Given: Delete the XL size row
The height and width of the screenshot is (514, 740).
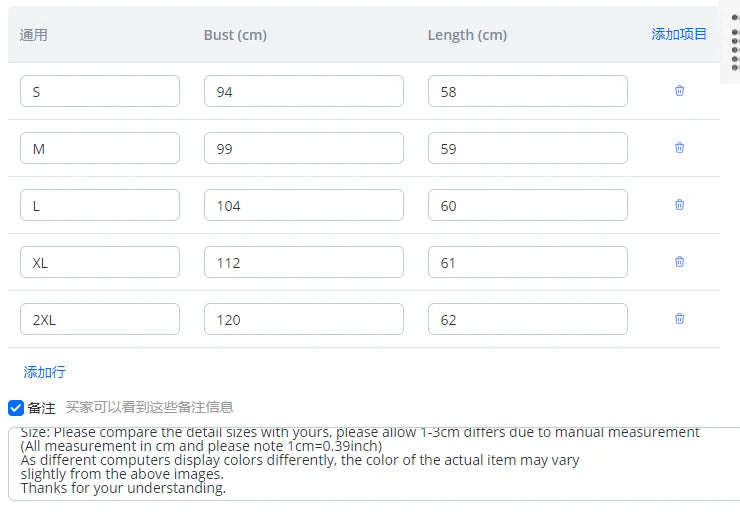Looking at the screenshot, I should pos(680,262).
